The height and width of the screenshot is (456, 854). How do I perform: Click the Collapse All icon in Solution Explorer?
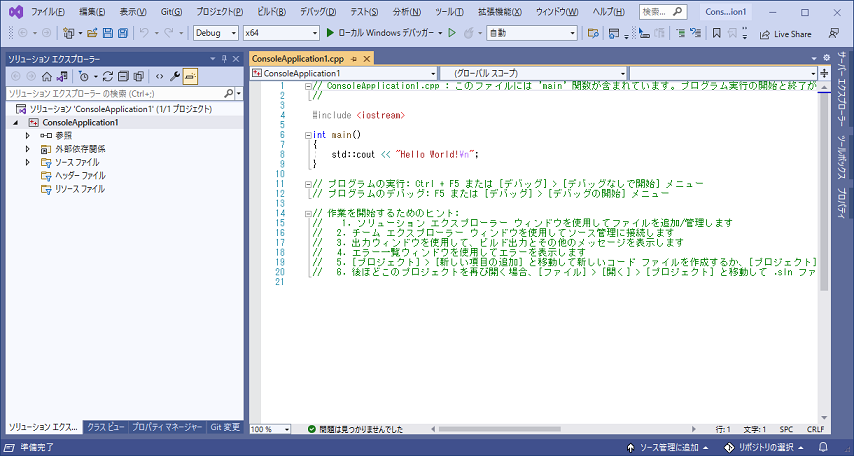click(x=124, y=76)
